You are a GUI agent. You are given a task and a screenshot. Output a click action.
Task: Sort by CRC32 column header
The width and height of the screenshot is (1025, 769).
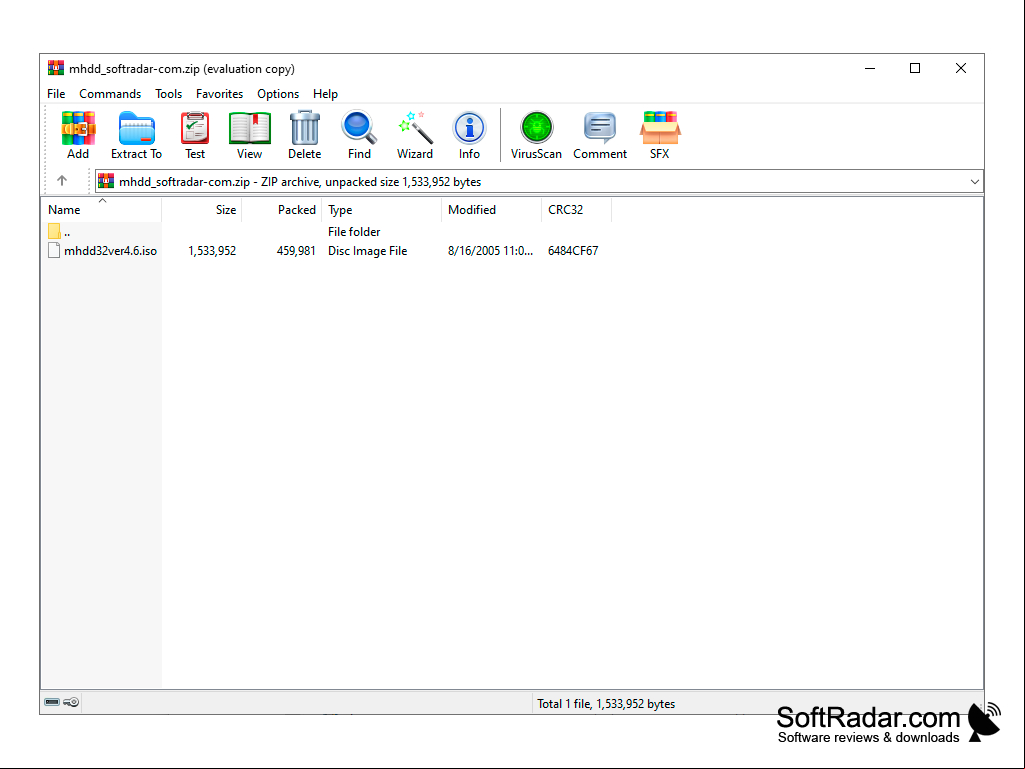click(x=577, y=210)
